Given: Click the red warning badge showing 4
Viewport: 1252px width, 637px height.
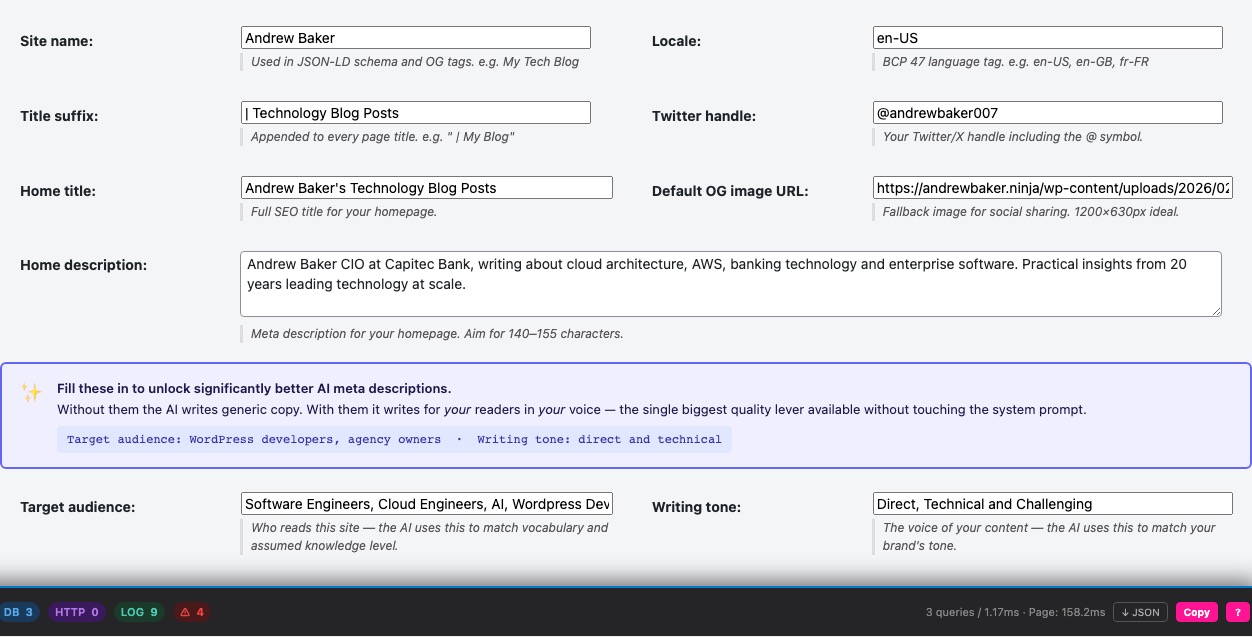Looking at the screenshot, I should click(191, 612).
